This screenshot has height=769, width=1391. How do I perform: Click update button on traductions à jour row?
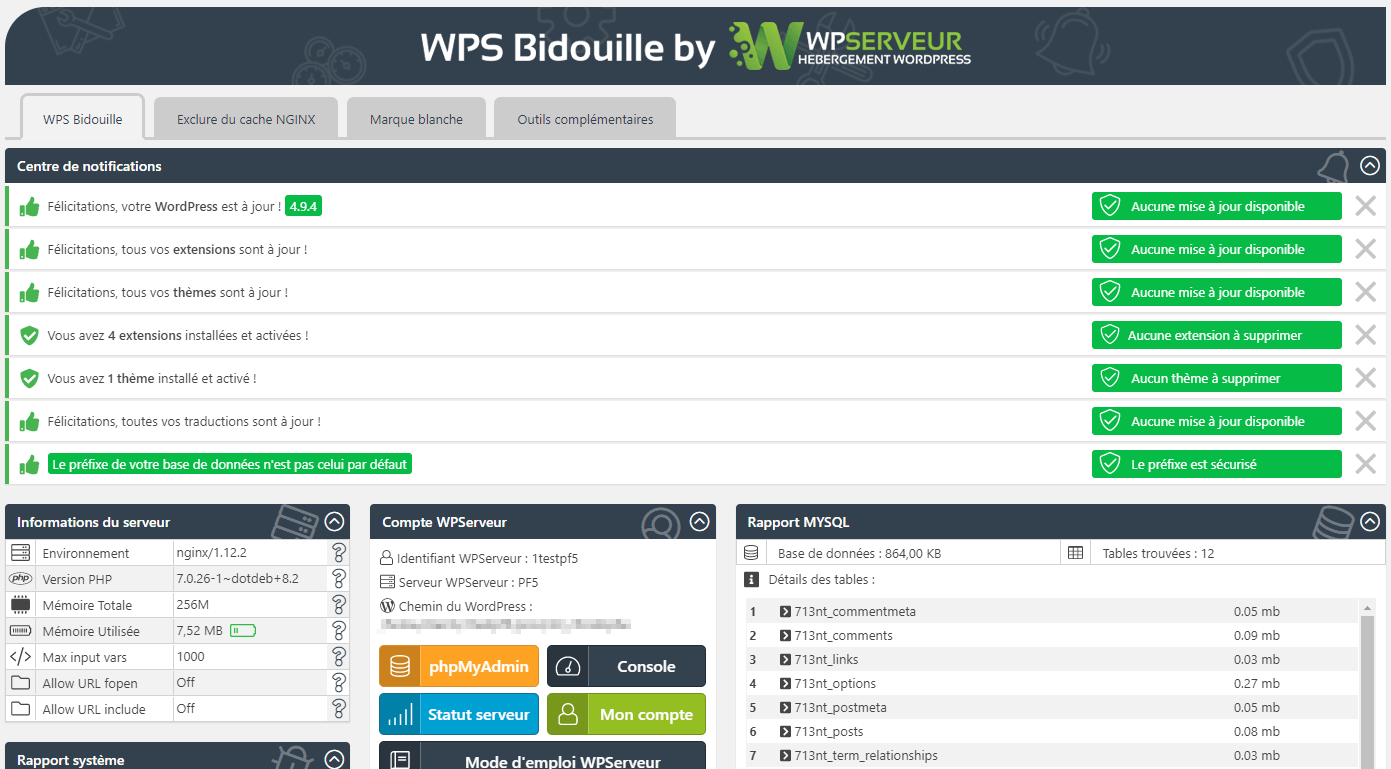(1216, 421)
